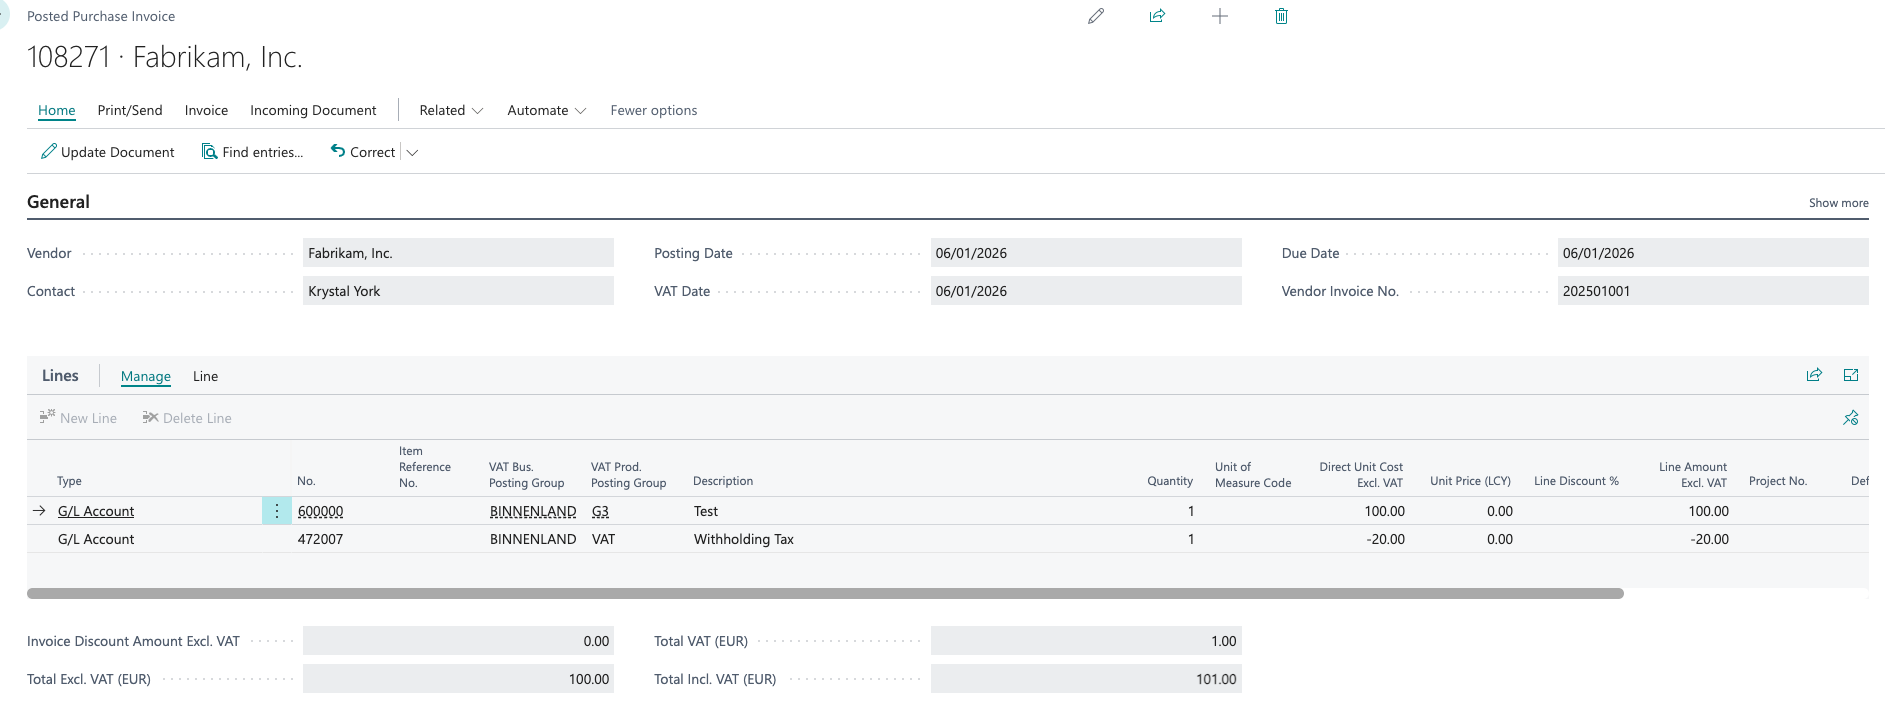Switch to the Home tab
The height and width of the screenshot is (724, 1885).
tap(57, 110)
